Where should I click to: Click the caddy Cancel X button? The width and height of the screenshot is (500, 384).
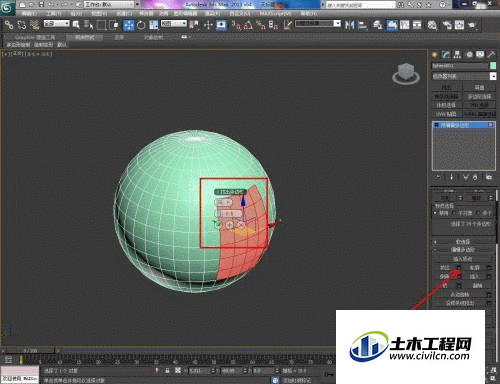(241, 225)
